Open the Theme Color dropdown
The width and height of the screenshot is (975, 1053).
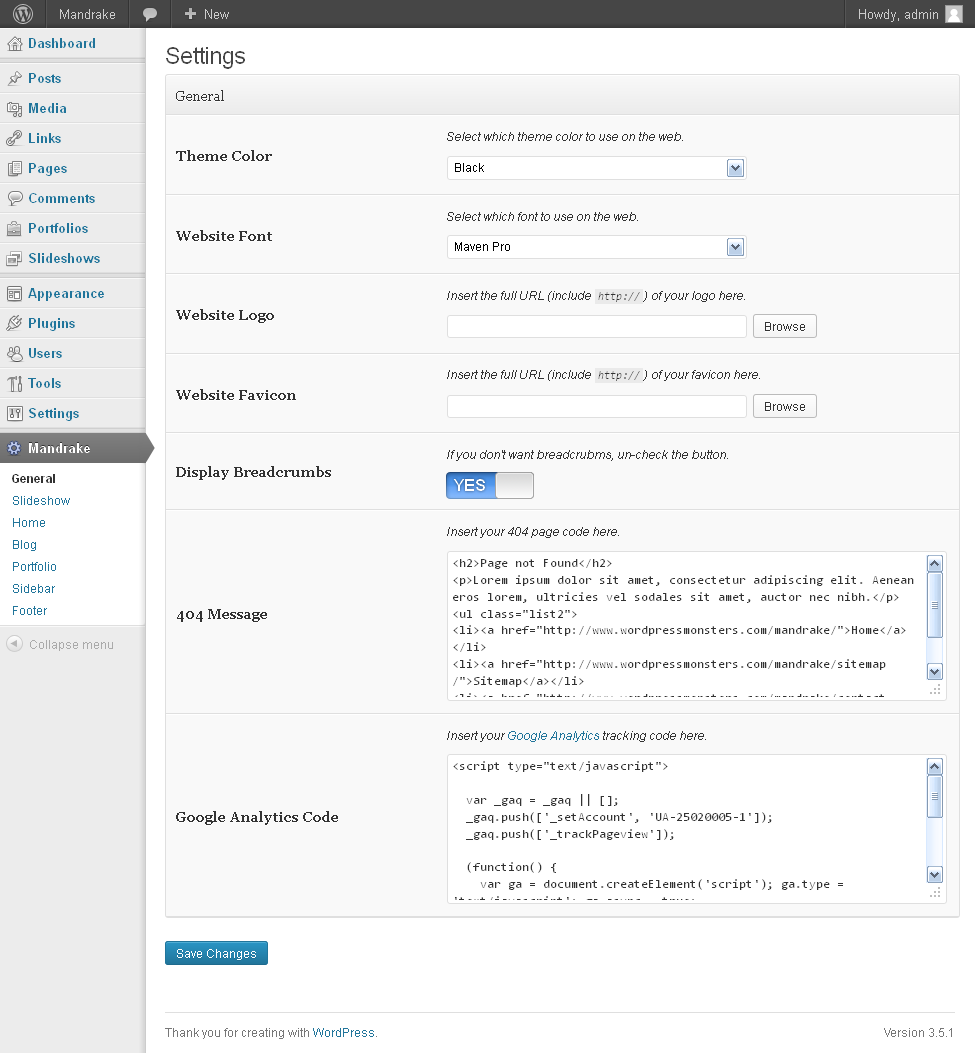tap(596, 168)
